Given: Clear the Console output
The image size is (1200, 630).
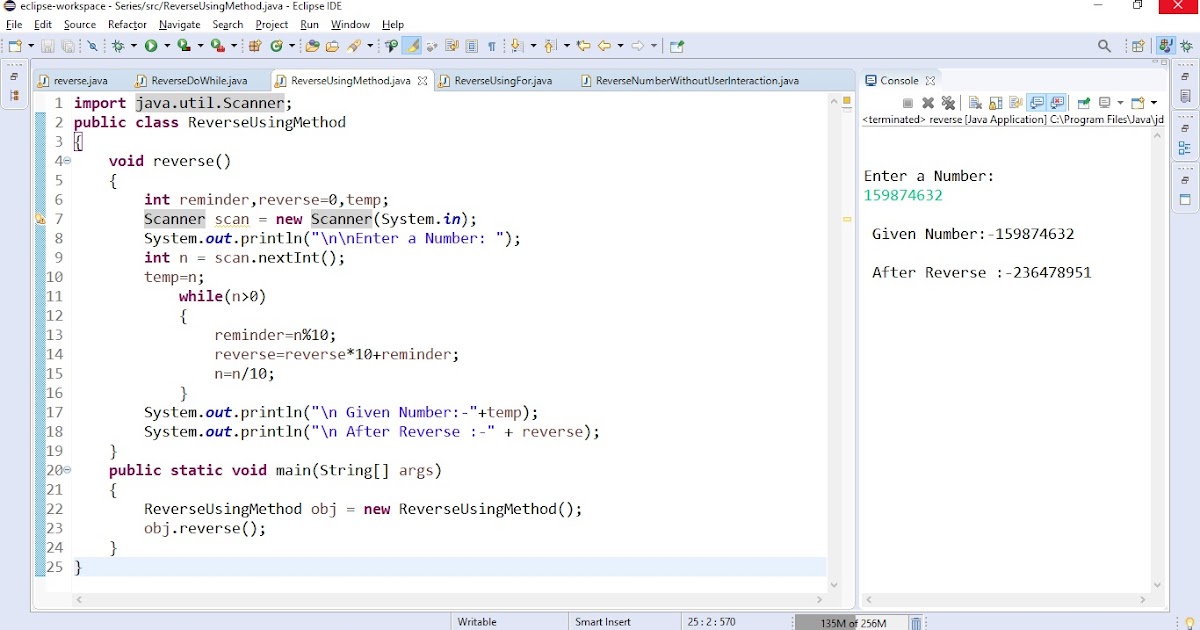Looking at the screenshot, I should pos(975,101).
